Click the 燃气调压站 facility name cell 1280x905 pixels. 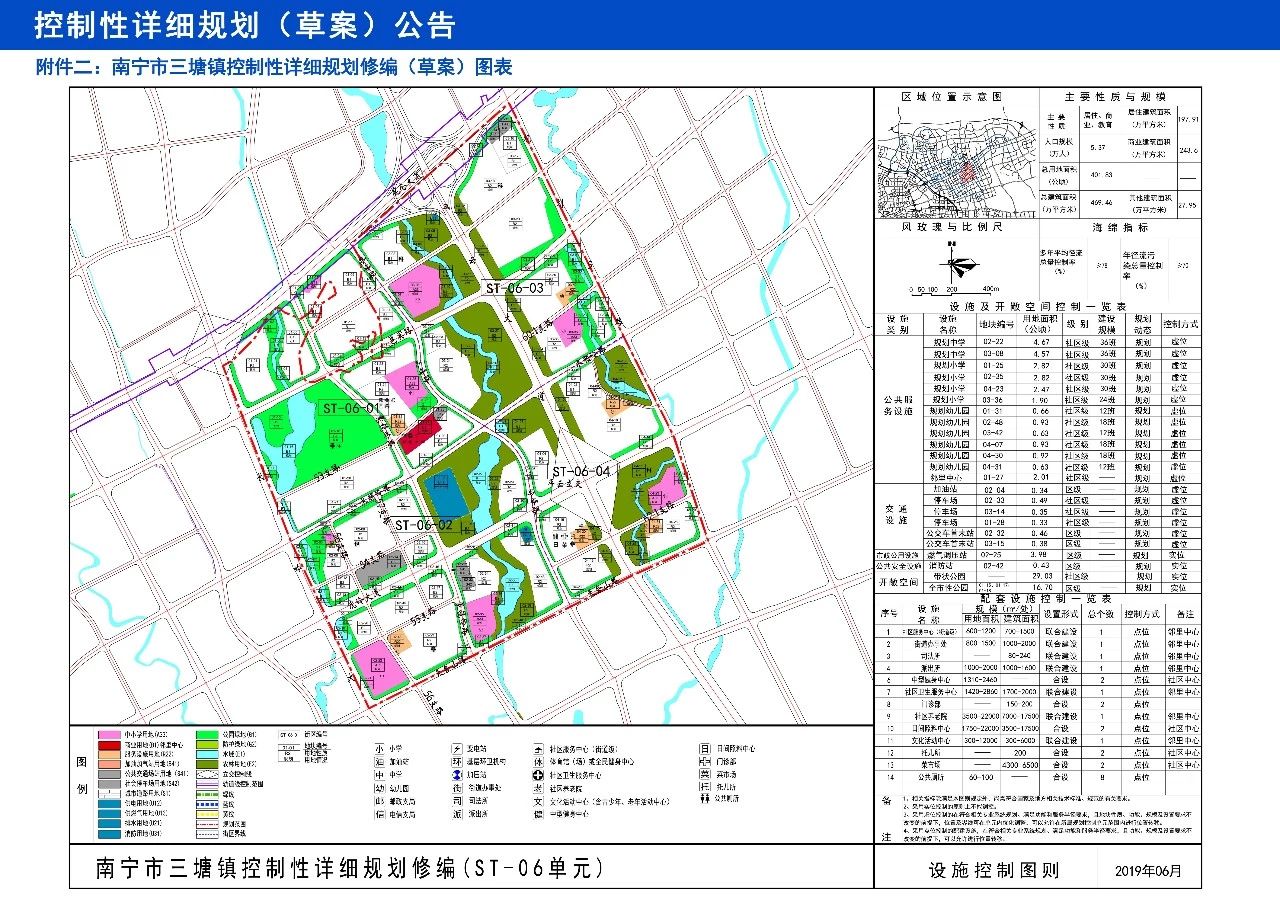tap(947, 555)
